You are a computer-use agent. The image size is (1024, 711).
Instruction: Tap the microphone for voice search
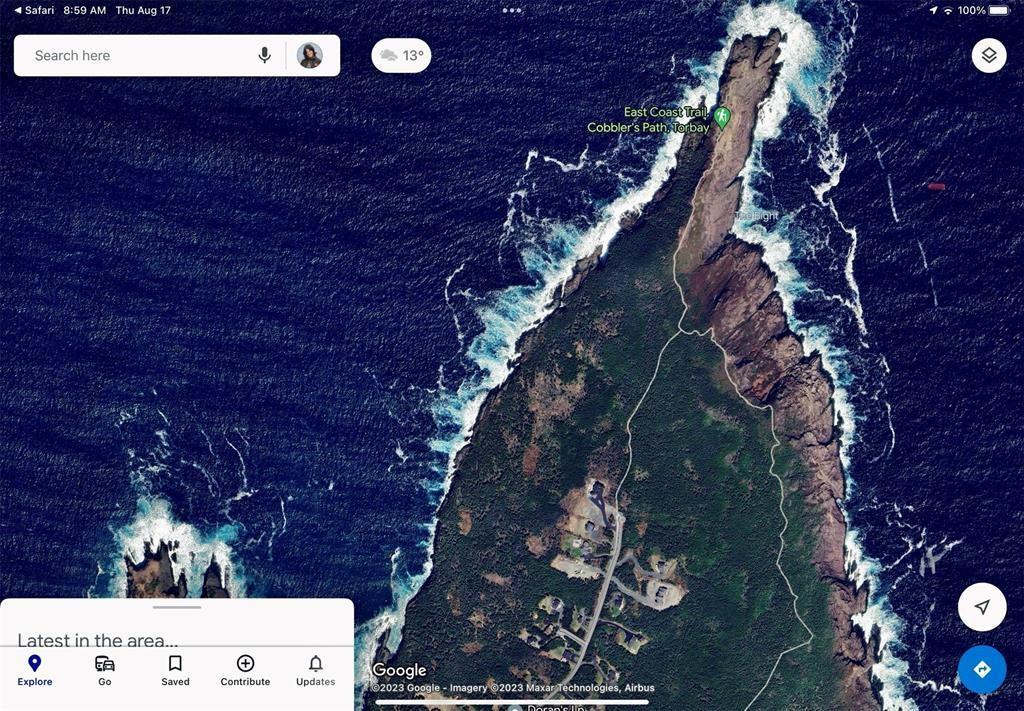pyautogui.click(x=264, y=55)
